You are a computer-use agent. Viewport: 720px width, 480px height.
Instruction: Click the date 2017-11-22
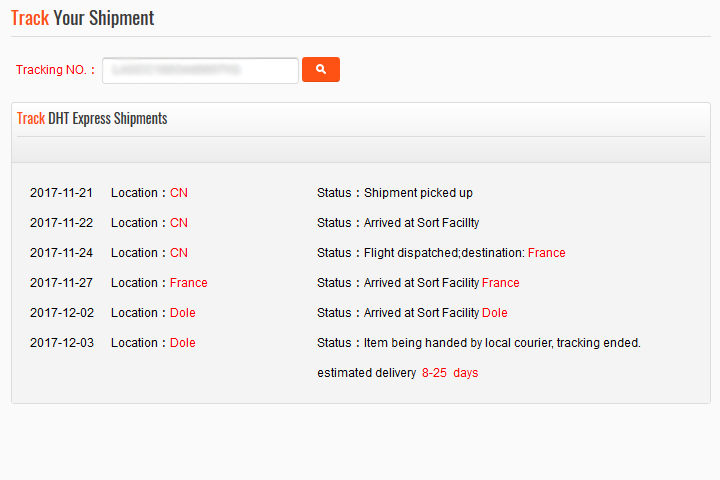point(62,223)
